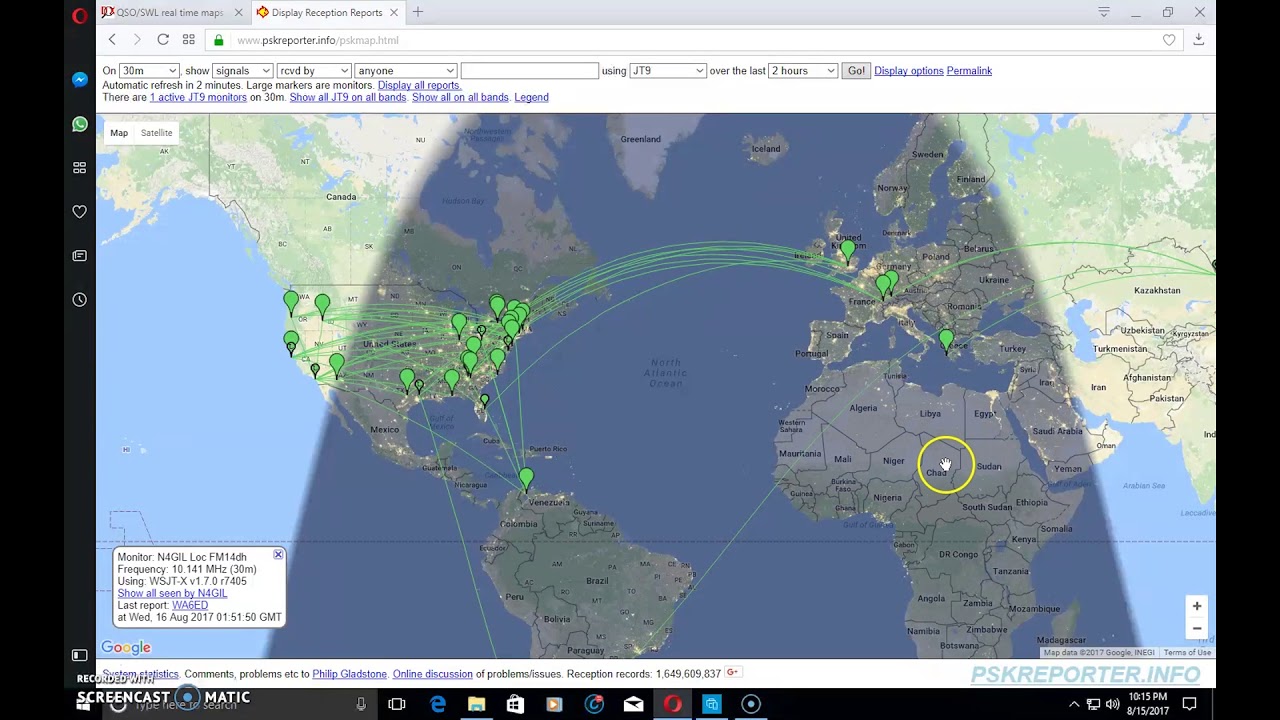This screenshot has height=720, width=1280.
Task: Open downloads arrow icon
Action: (1198, 40)
